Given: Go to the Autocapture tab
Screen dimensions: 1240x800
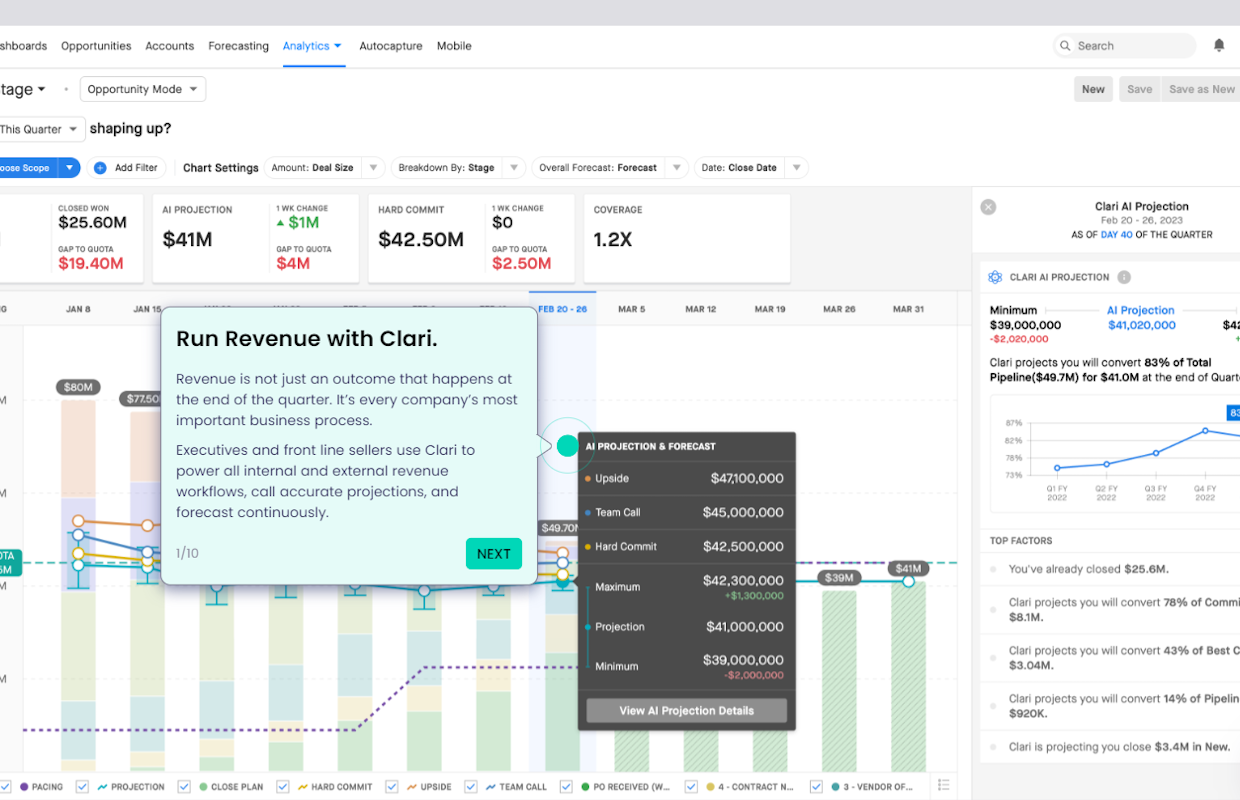Looking at the screenshot, I should pyautogui.click(x=390, y=46).
